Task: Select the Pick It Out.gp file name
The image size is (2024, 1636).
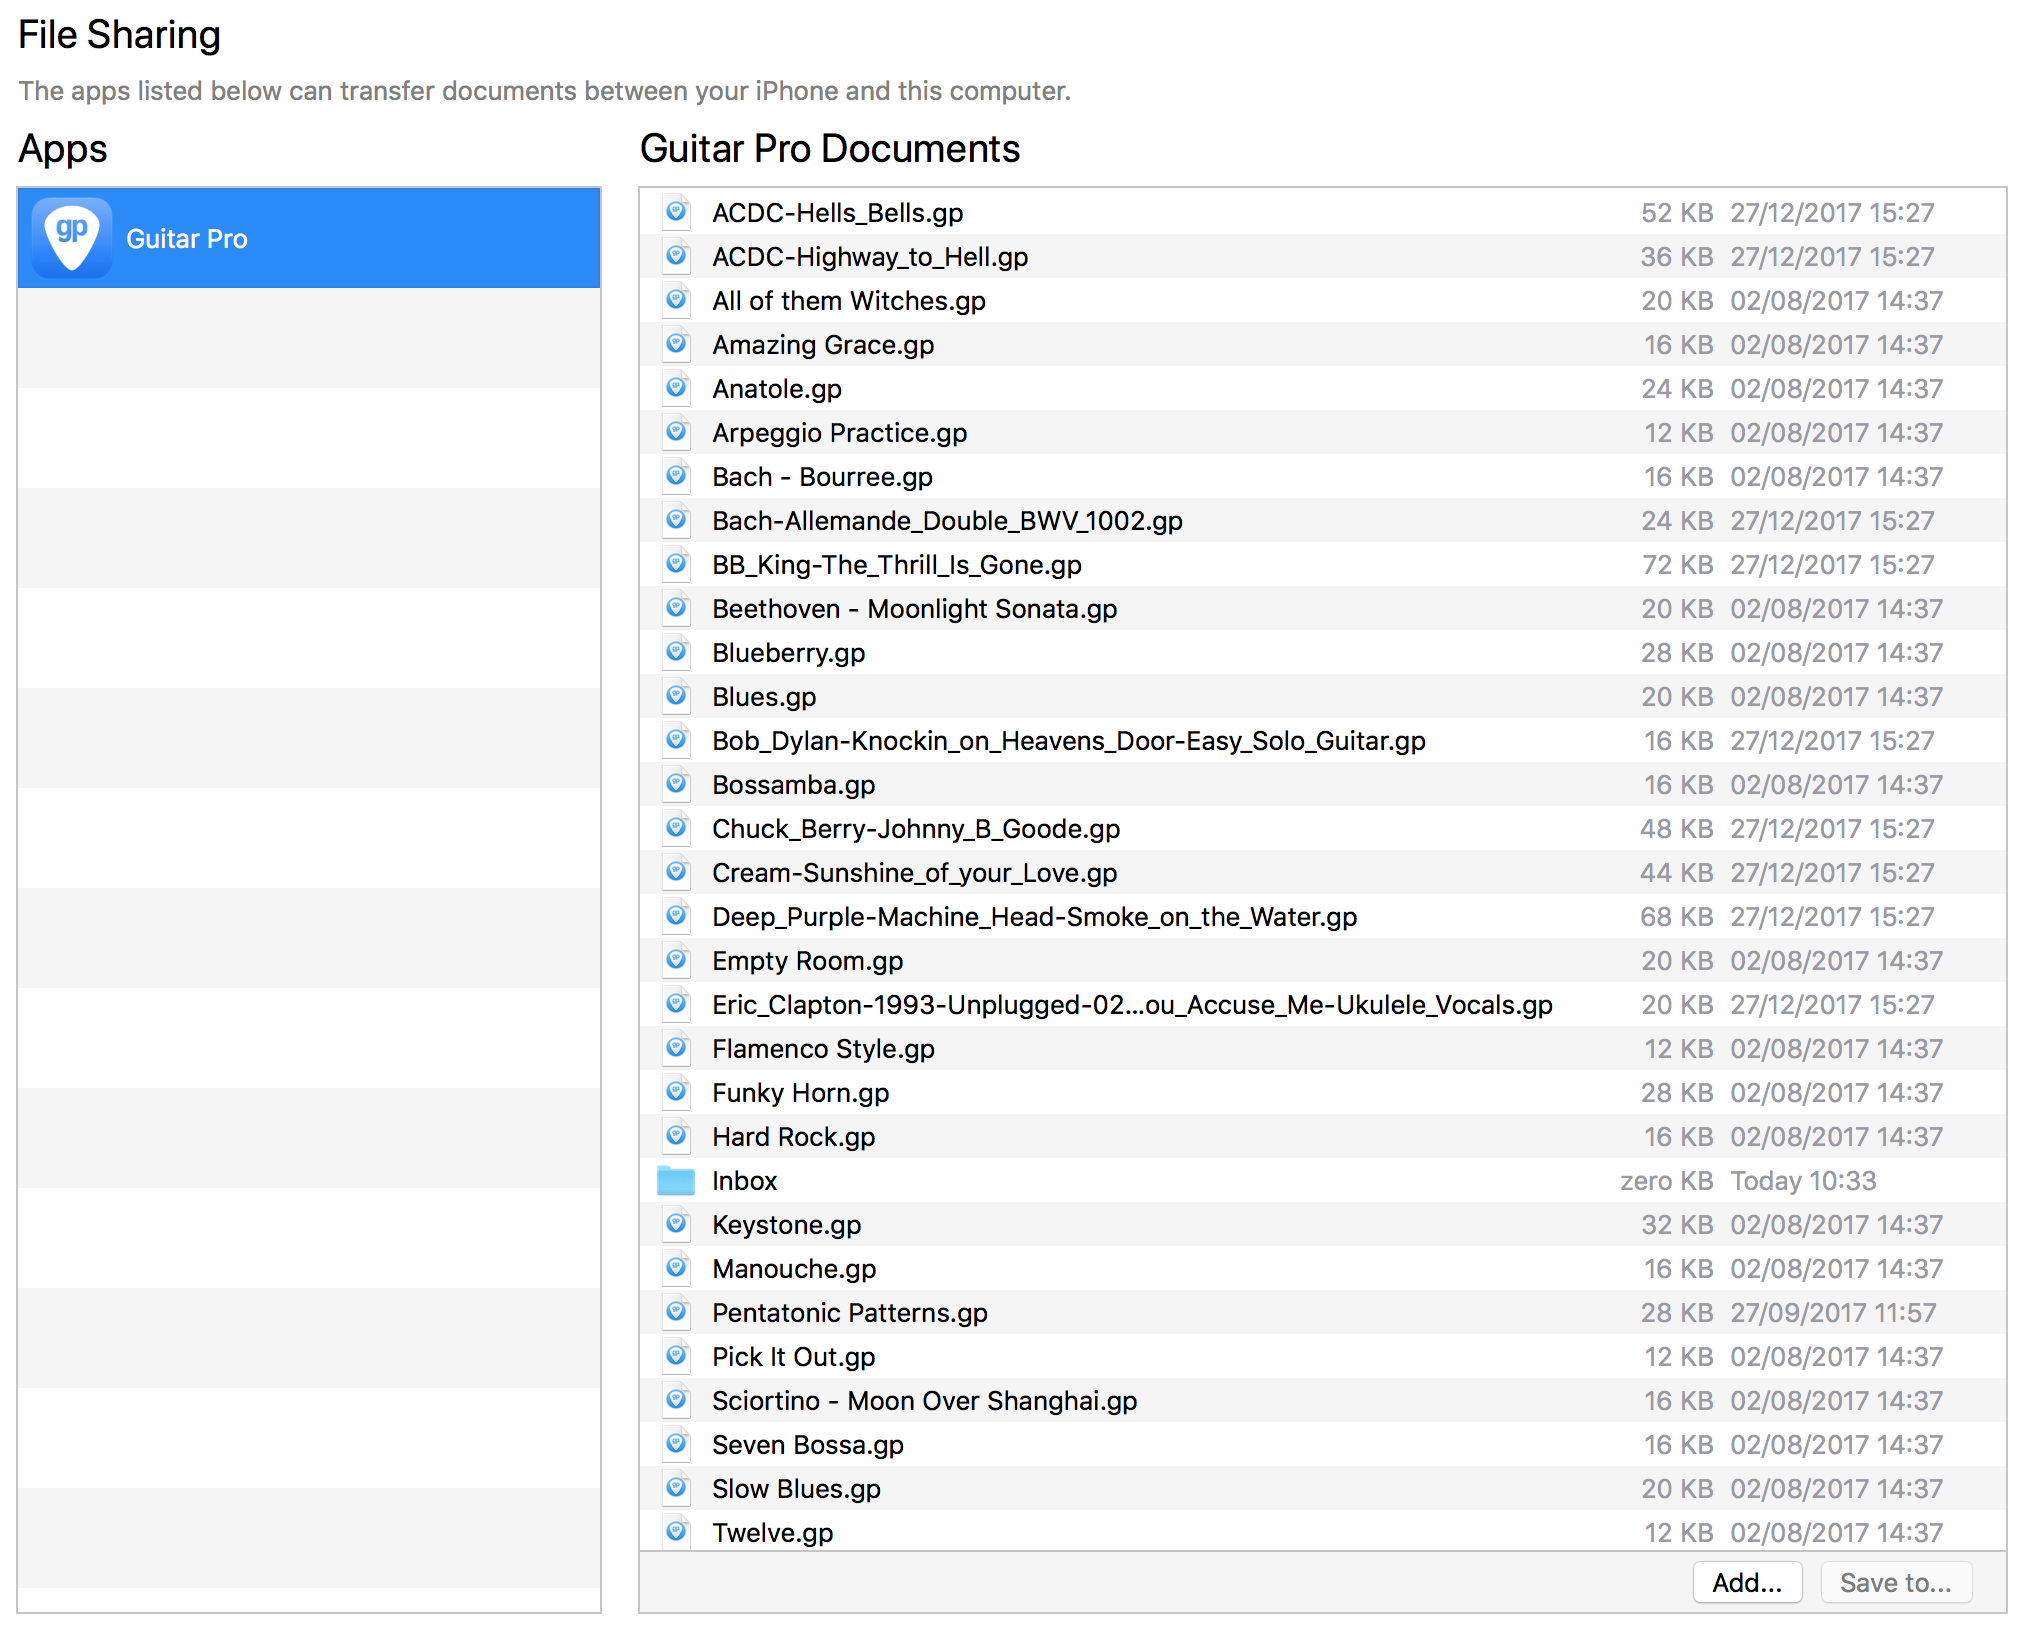Action: point(794,1357)
